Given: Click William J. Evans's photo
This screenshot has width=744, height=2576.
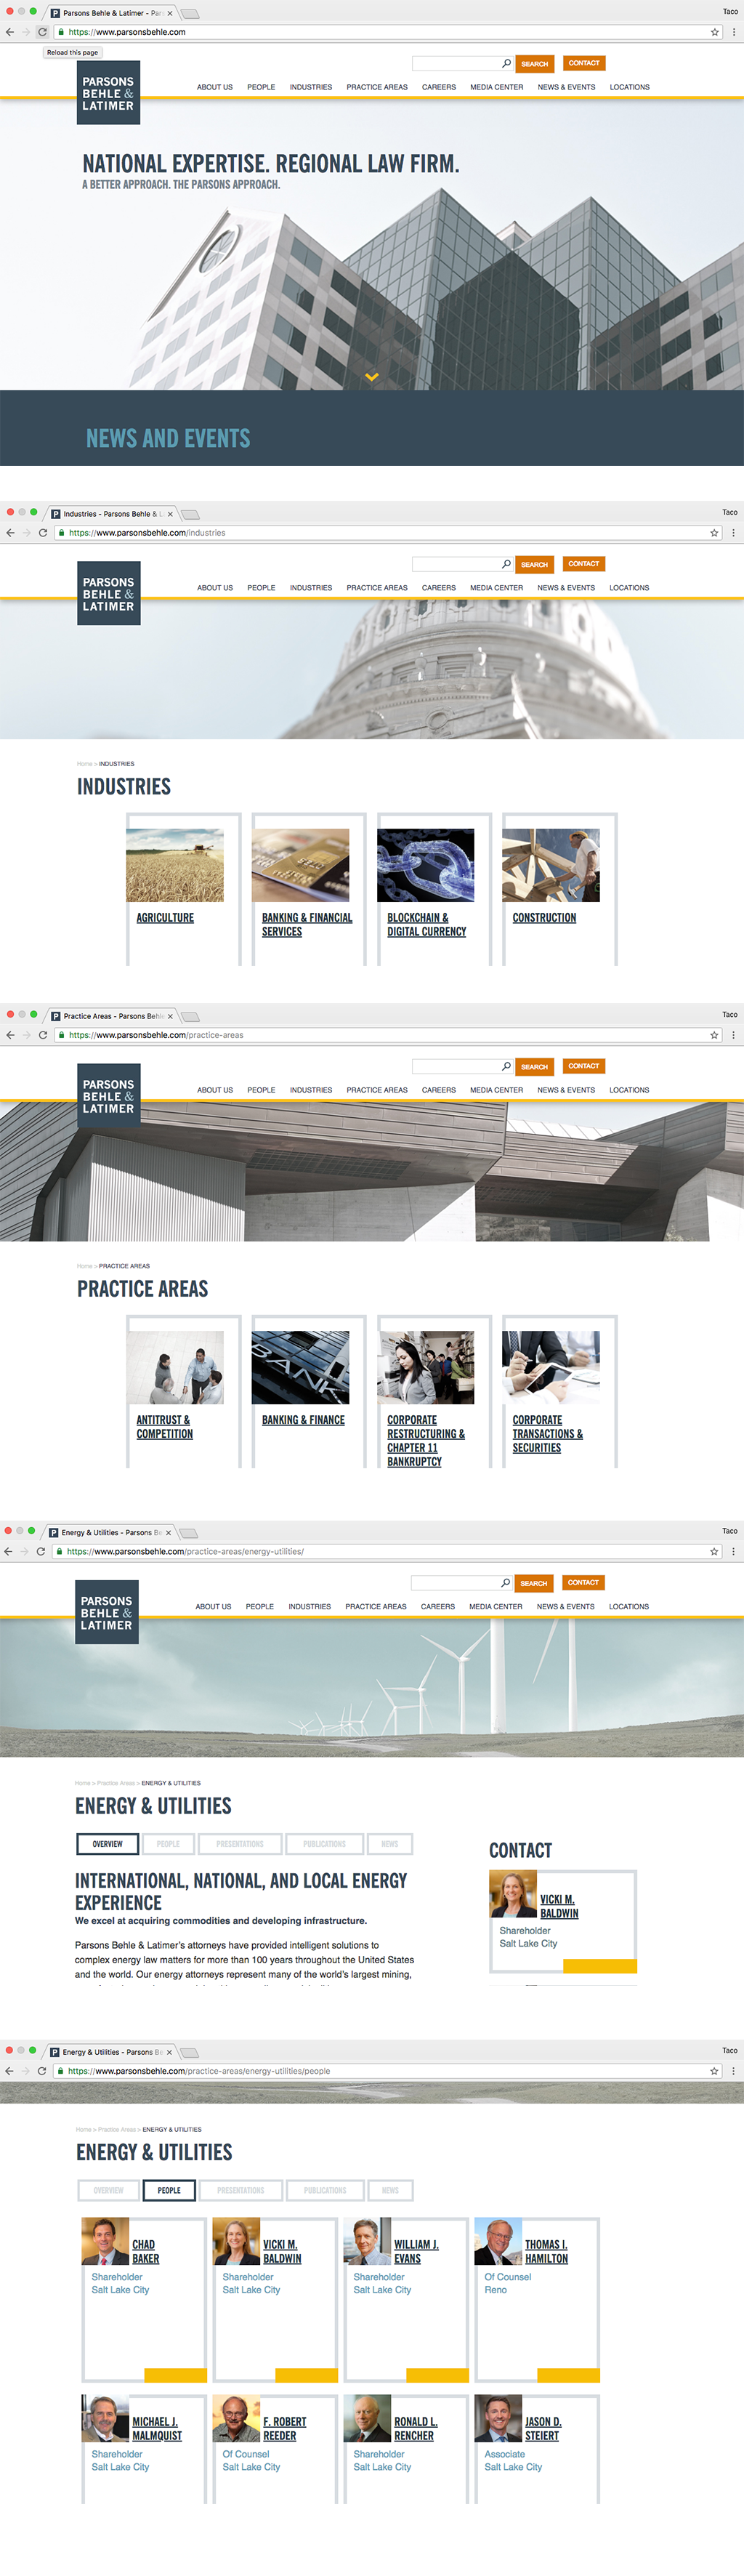Looking at the screenshot, I should [367, 2241].
